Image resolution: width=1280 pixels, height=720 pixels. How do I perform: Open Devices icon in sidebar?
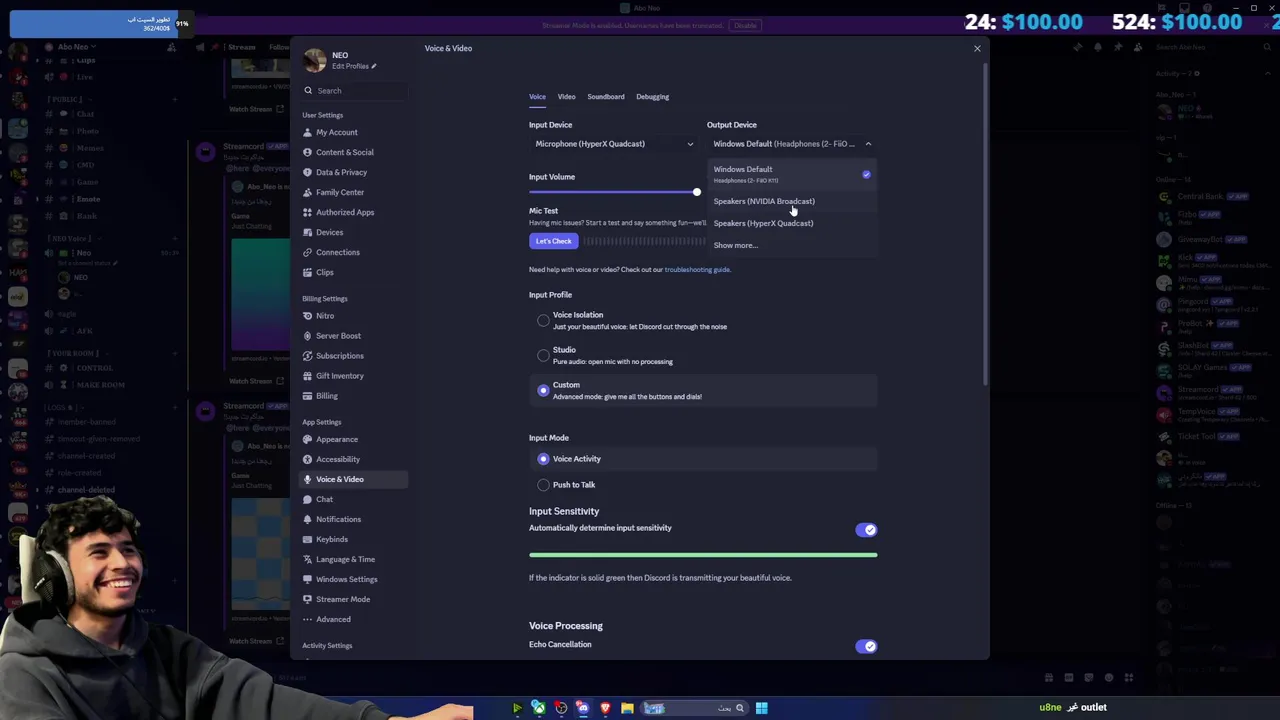(308, 232)
